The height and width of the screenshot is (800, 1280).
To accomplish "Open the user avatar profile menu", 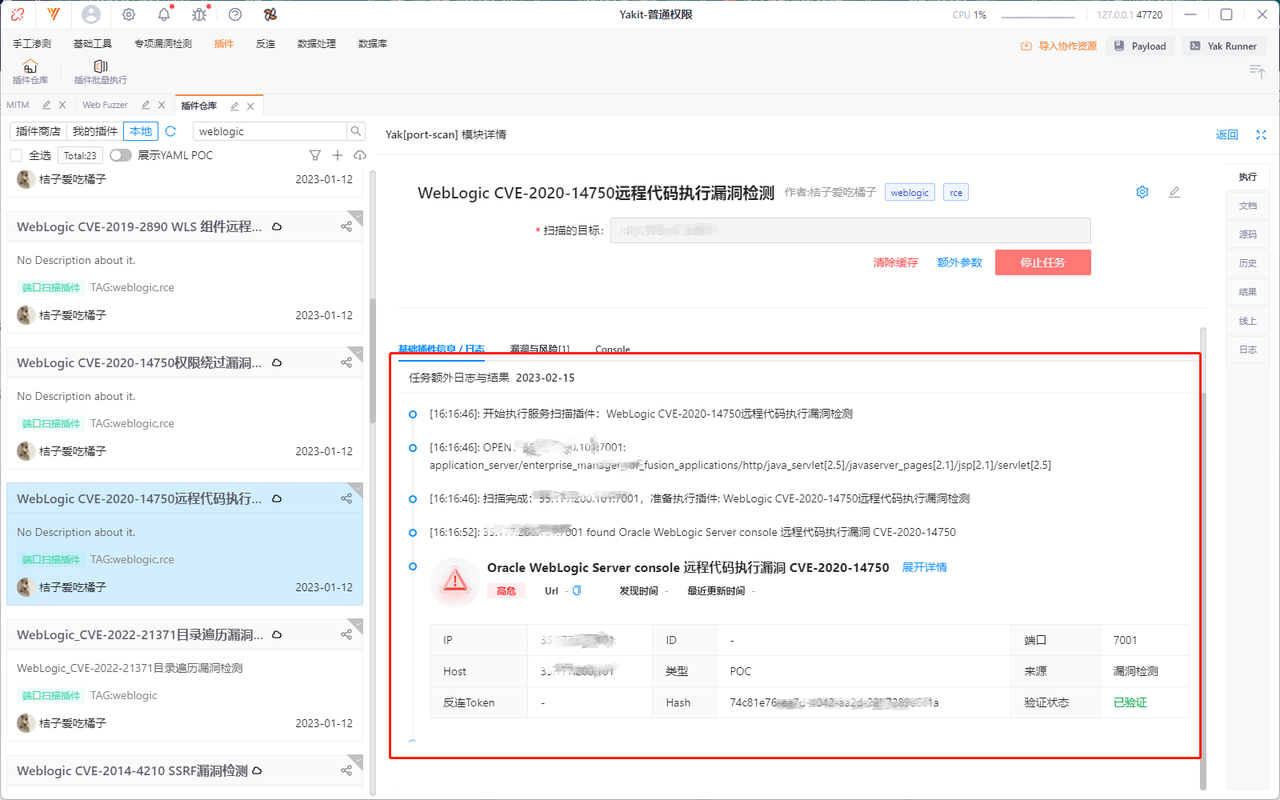I will point(91,15).
